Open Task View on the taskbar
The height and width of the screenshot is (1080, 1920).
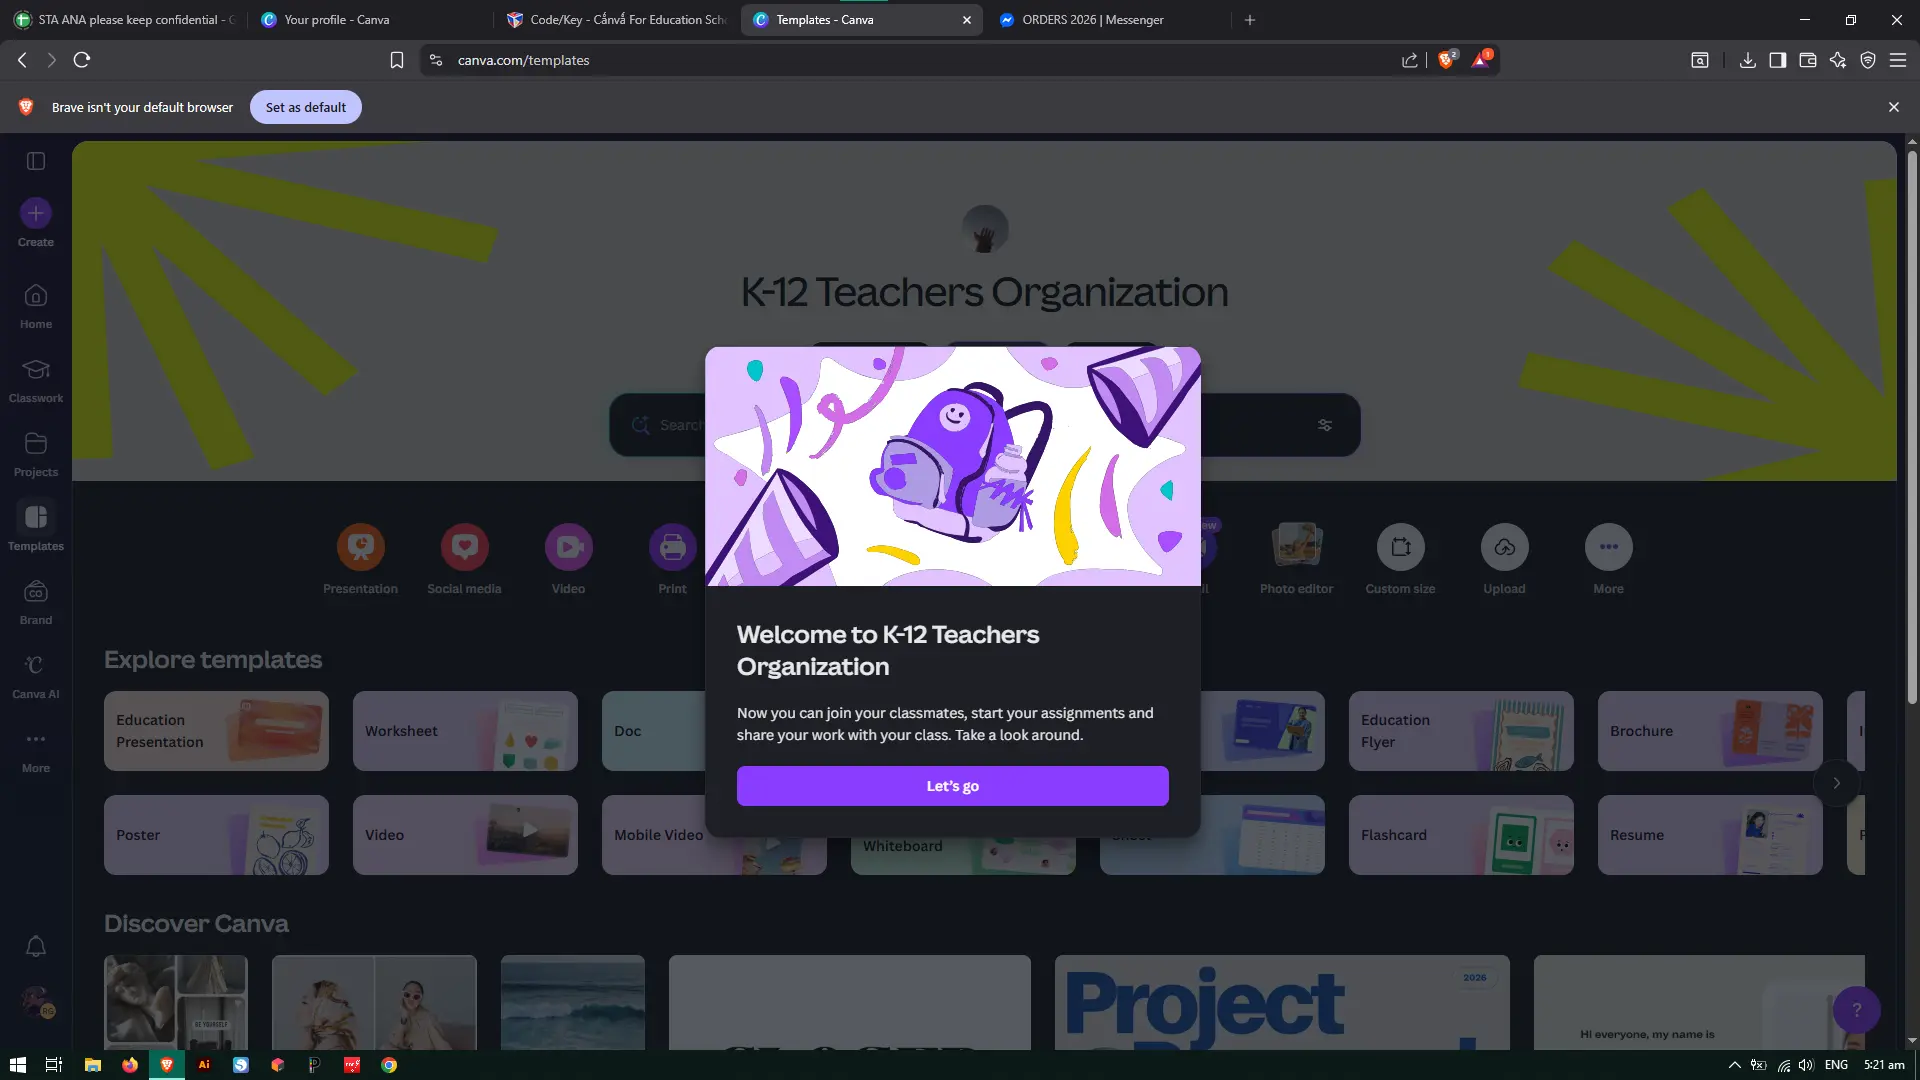pos(54,1065)
